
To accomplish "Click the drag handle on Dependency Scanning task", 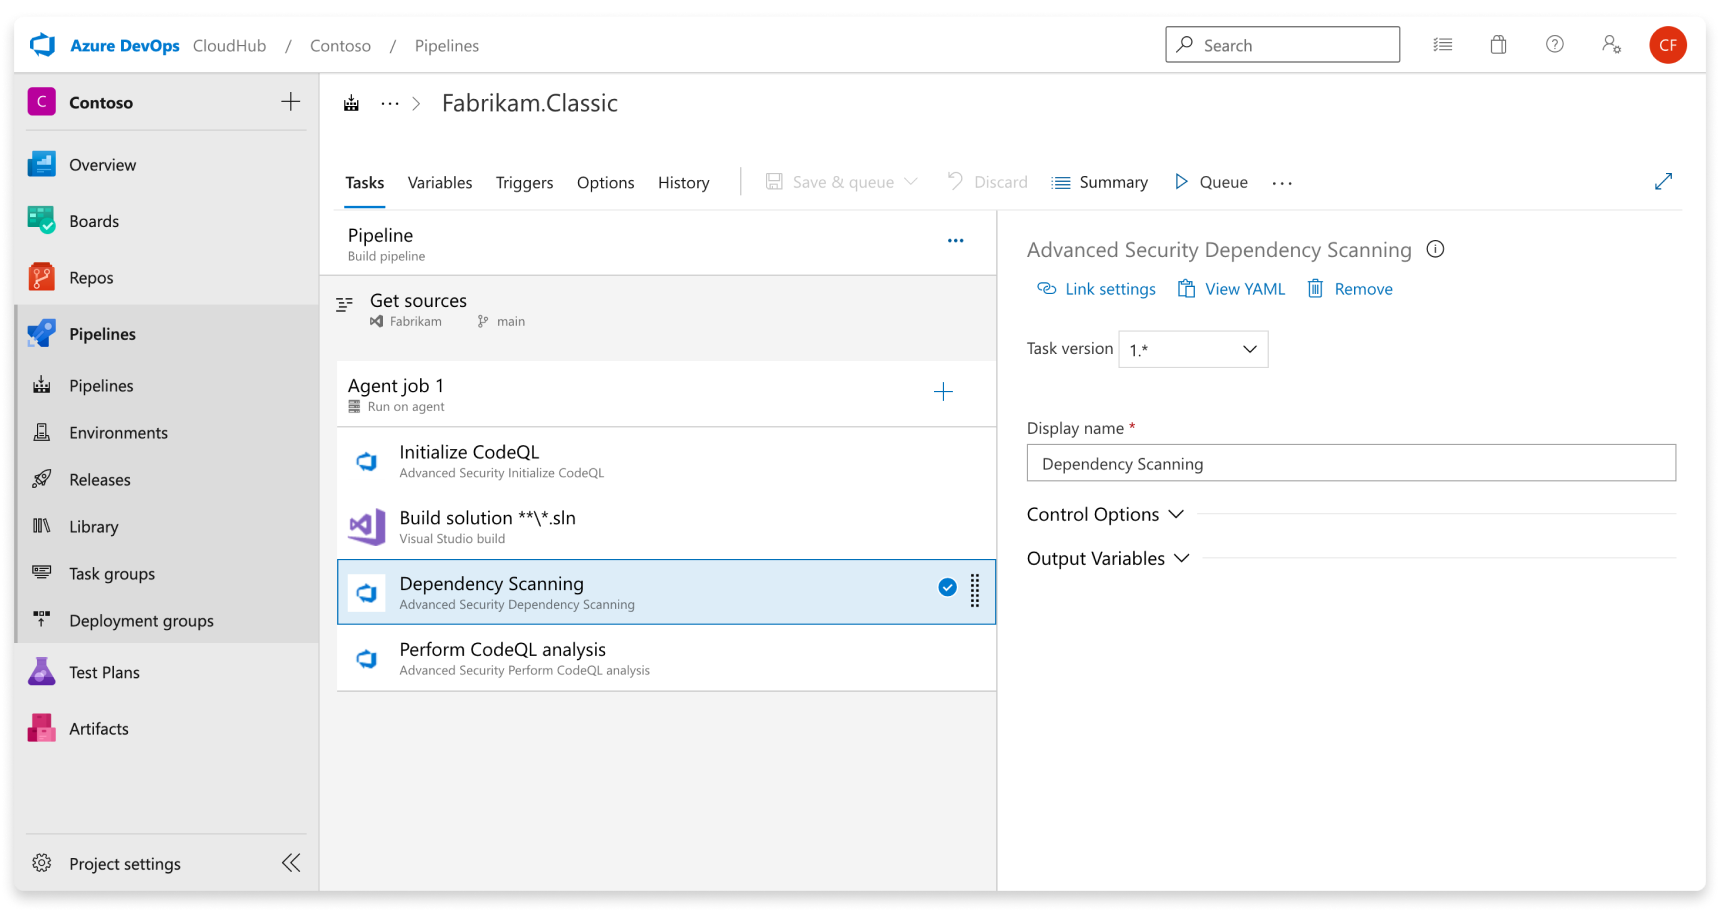I will 975,591.
